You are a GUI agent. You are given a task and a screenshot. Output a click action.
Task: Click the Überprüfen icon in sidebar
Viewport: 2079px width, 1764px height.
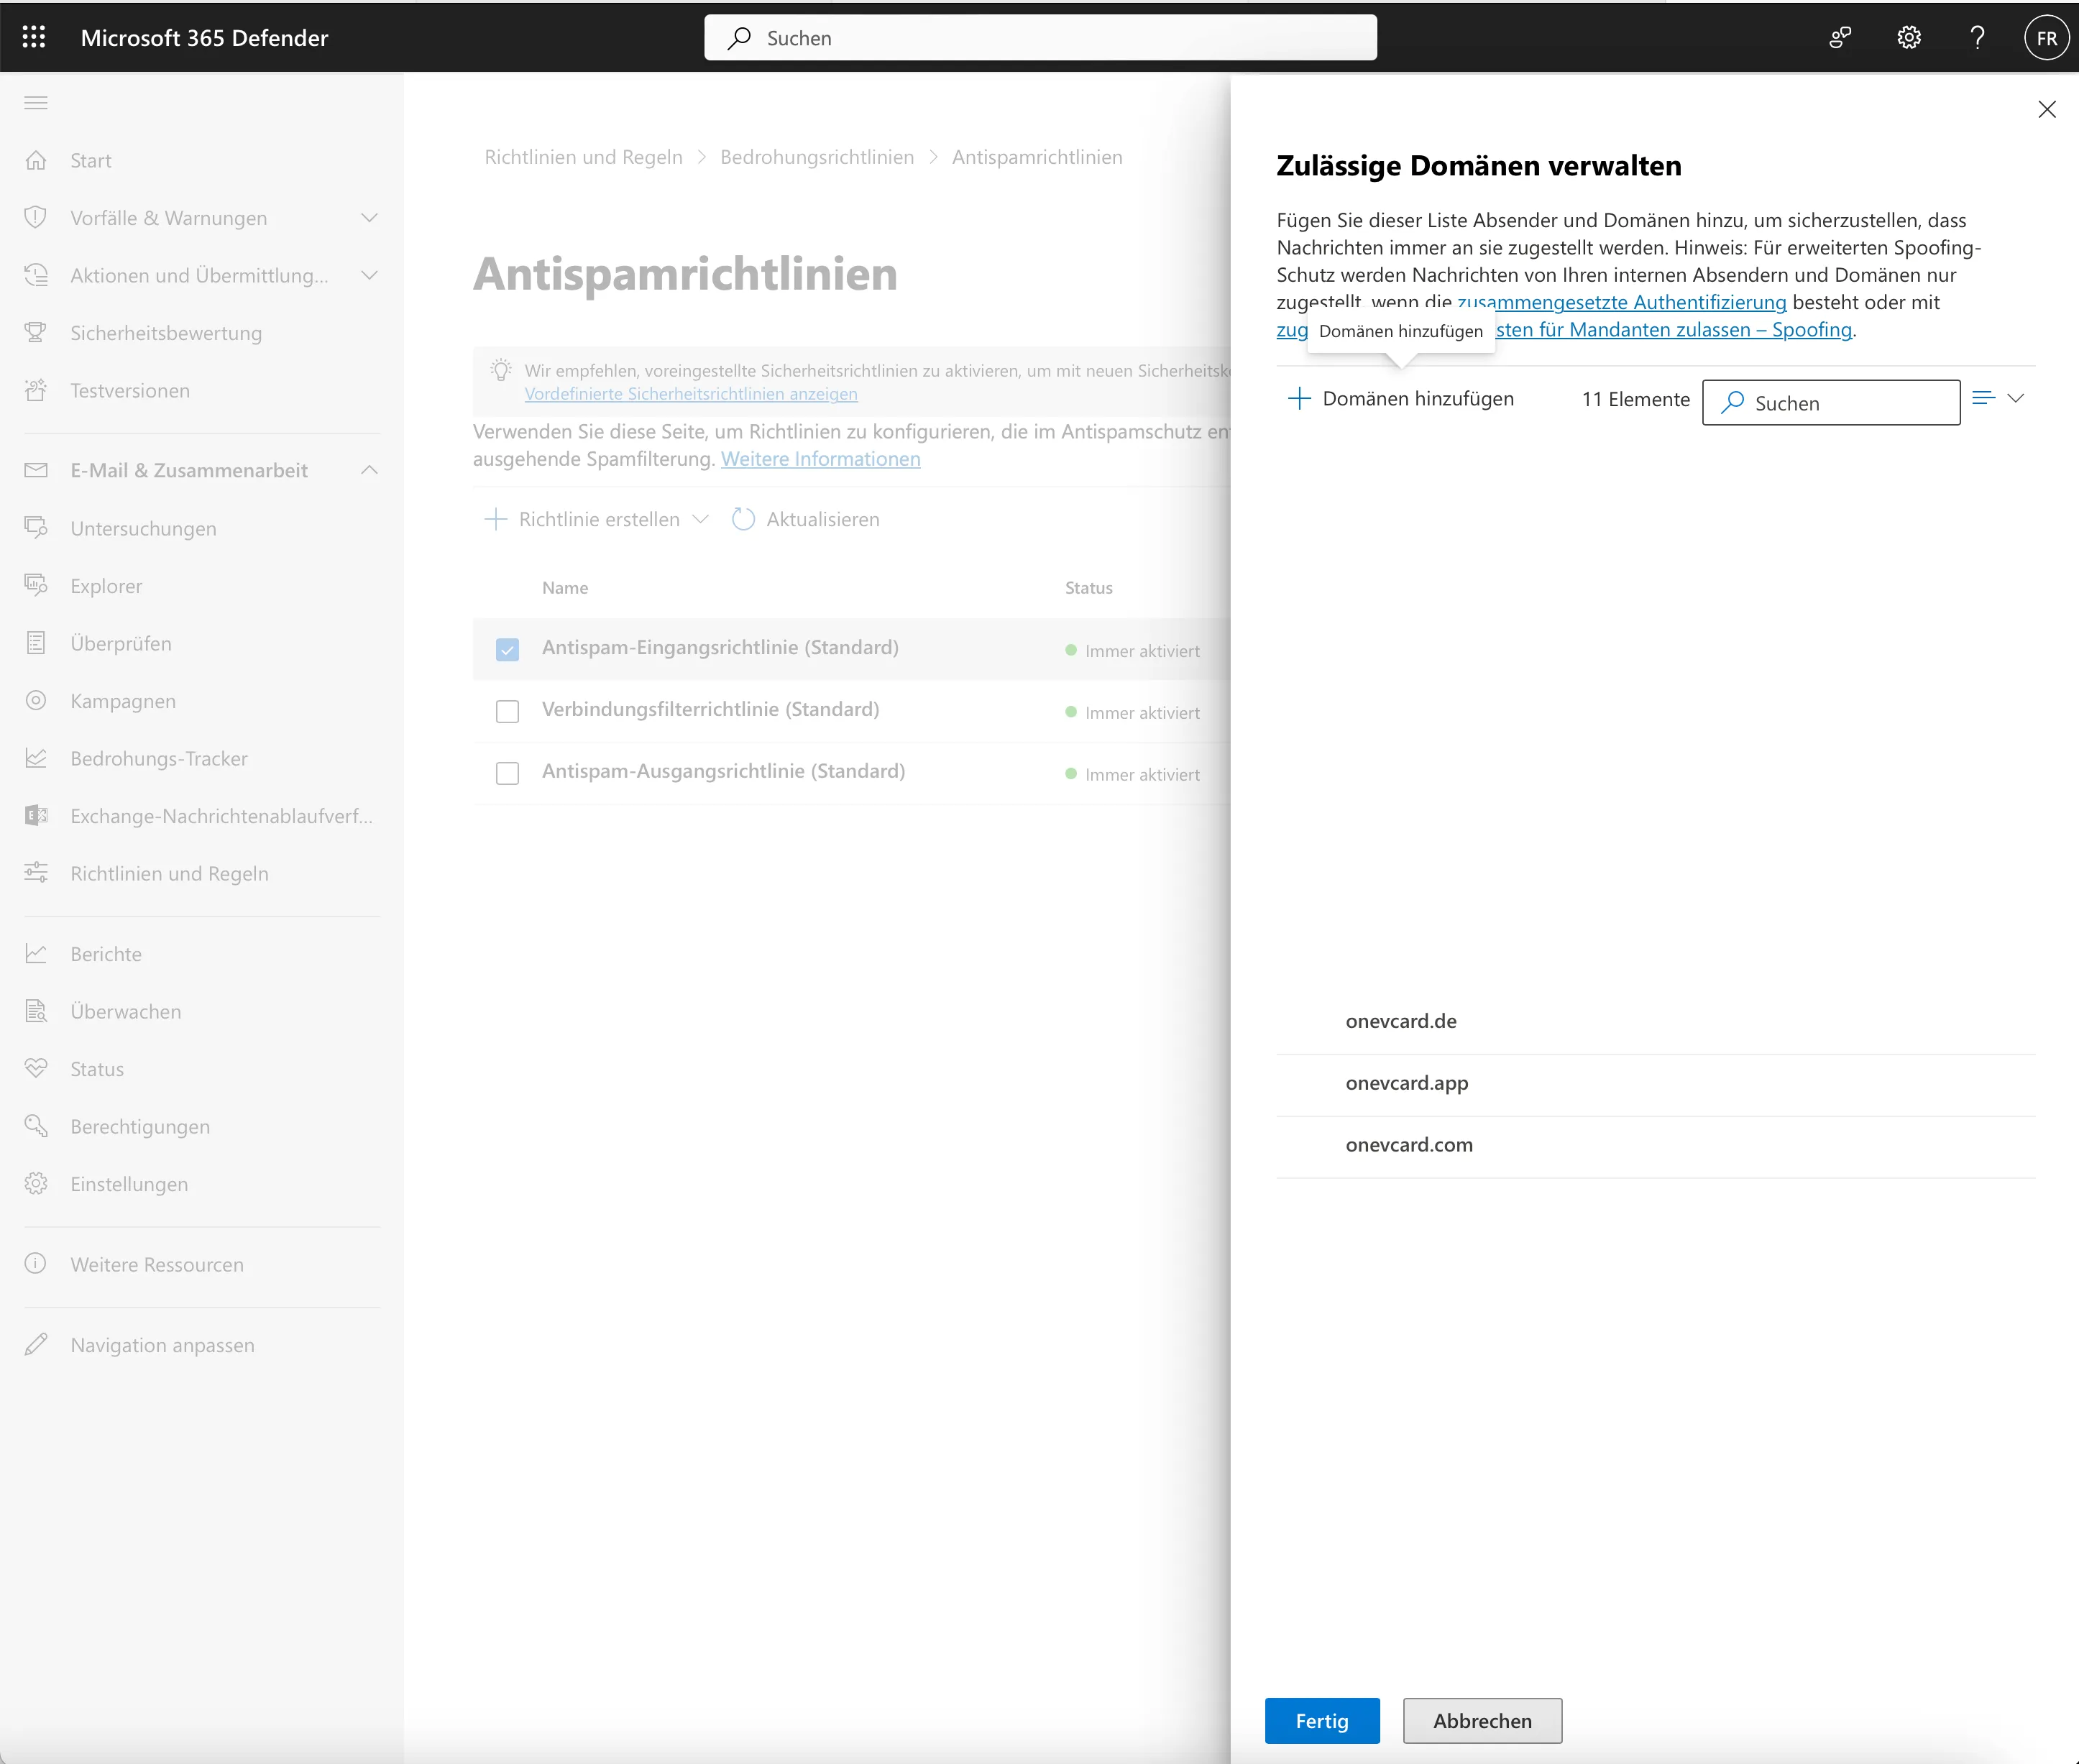pos(36,643)
